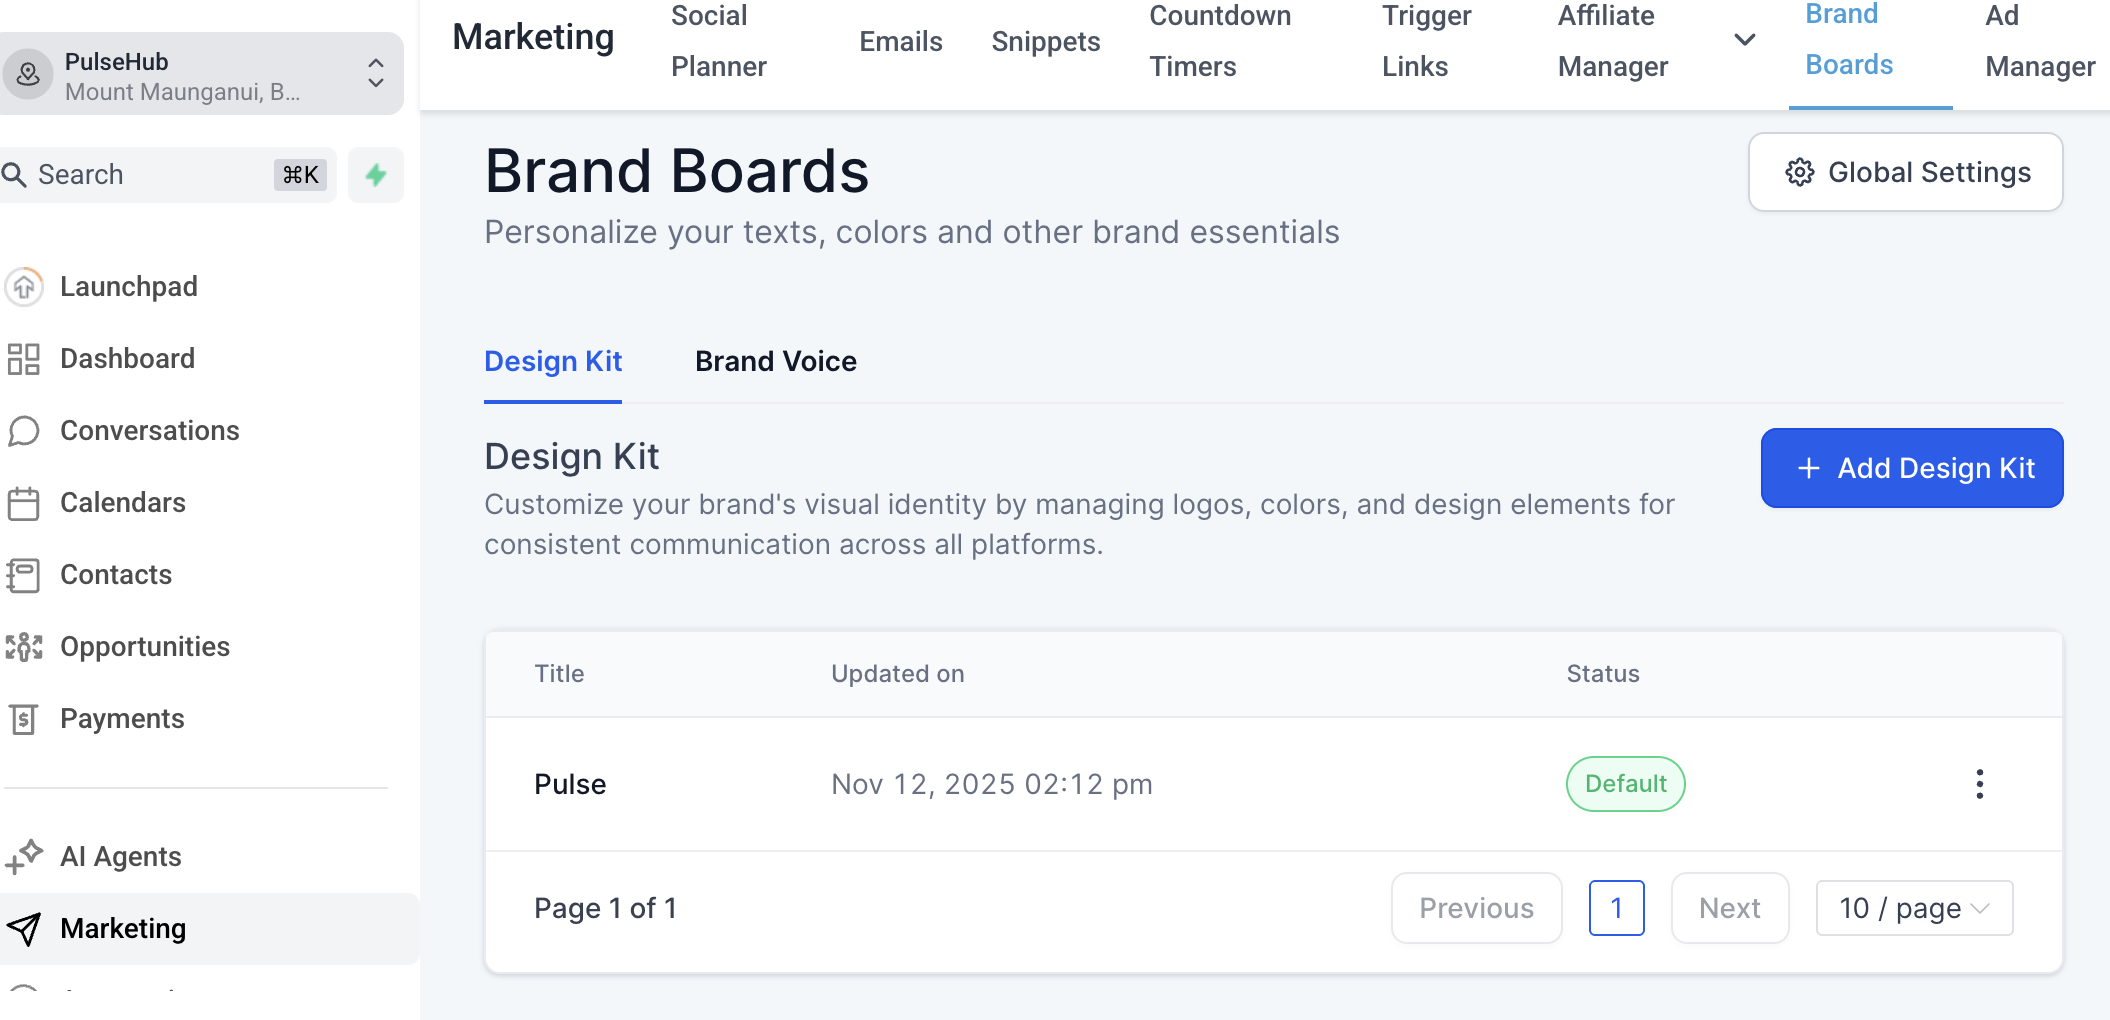Open Snippets in the Marketing nav
This screenshot has width=2110, height=1020.
[1046, 41]
